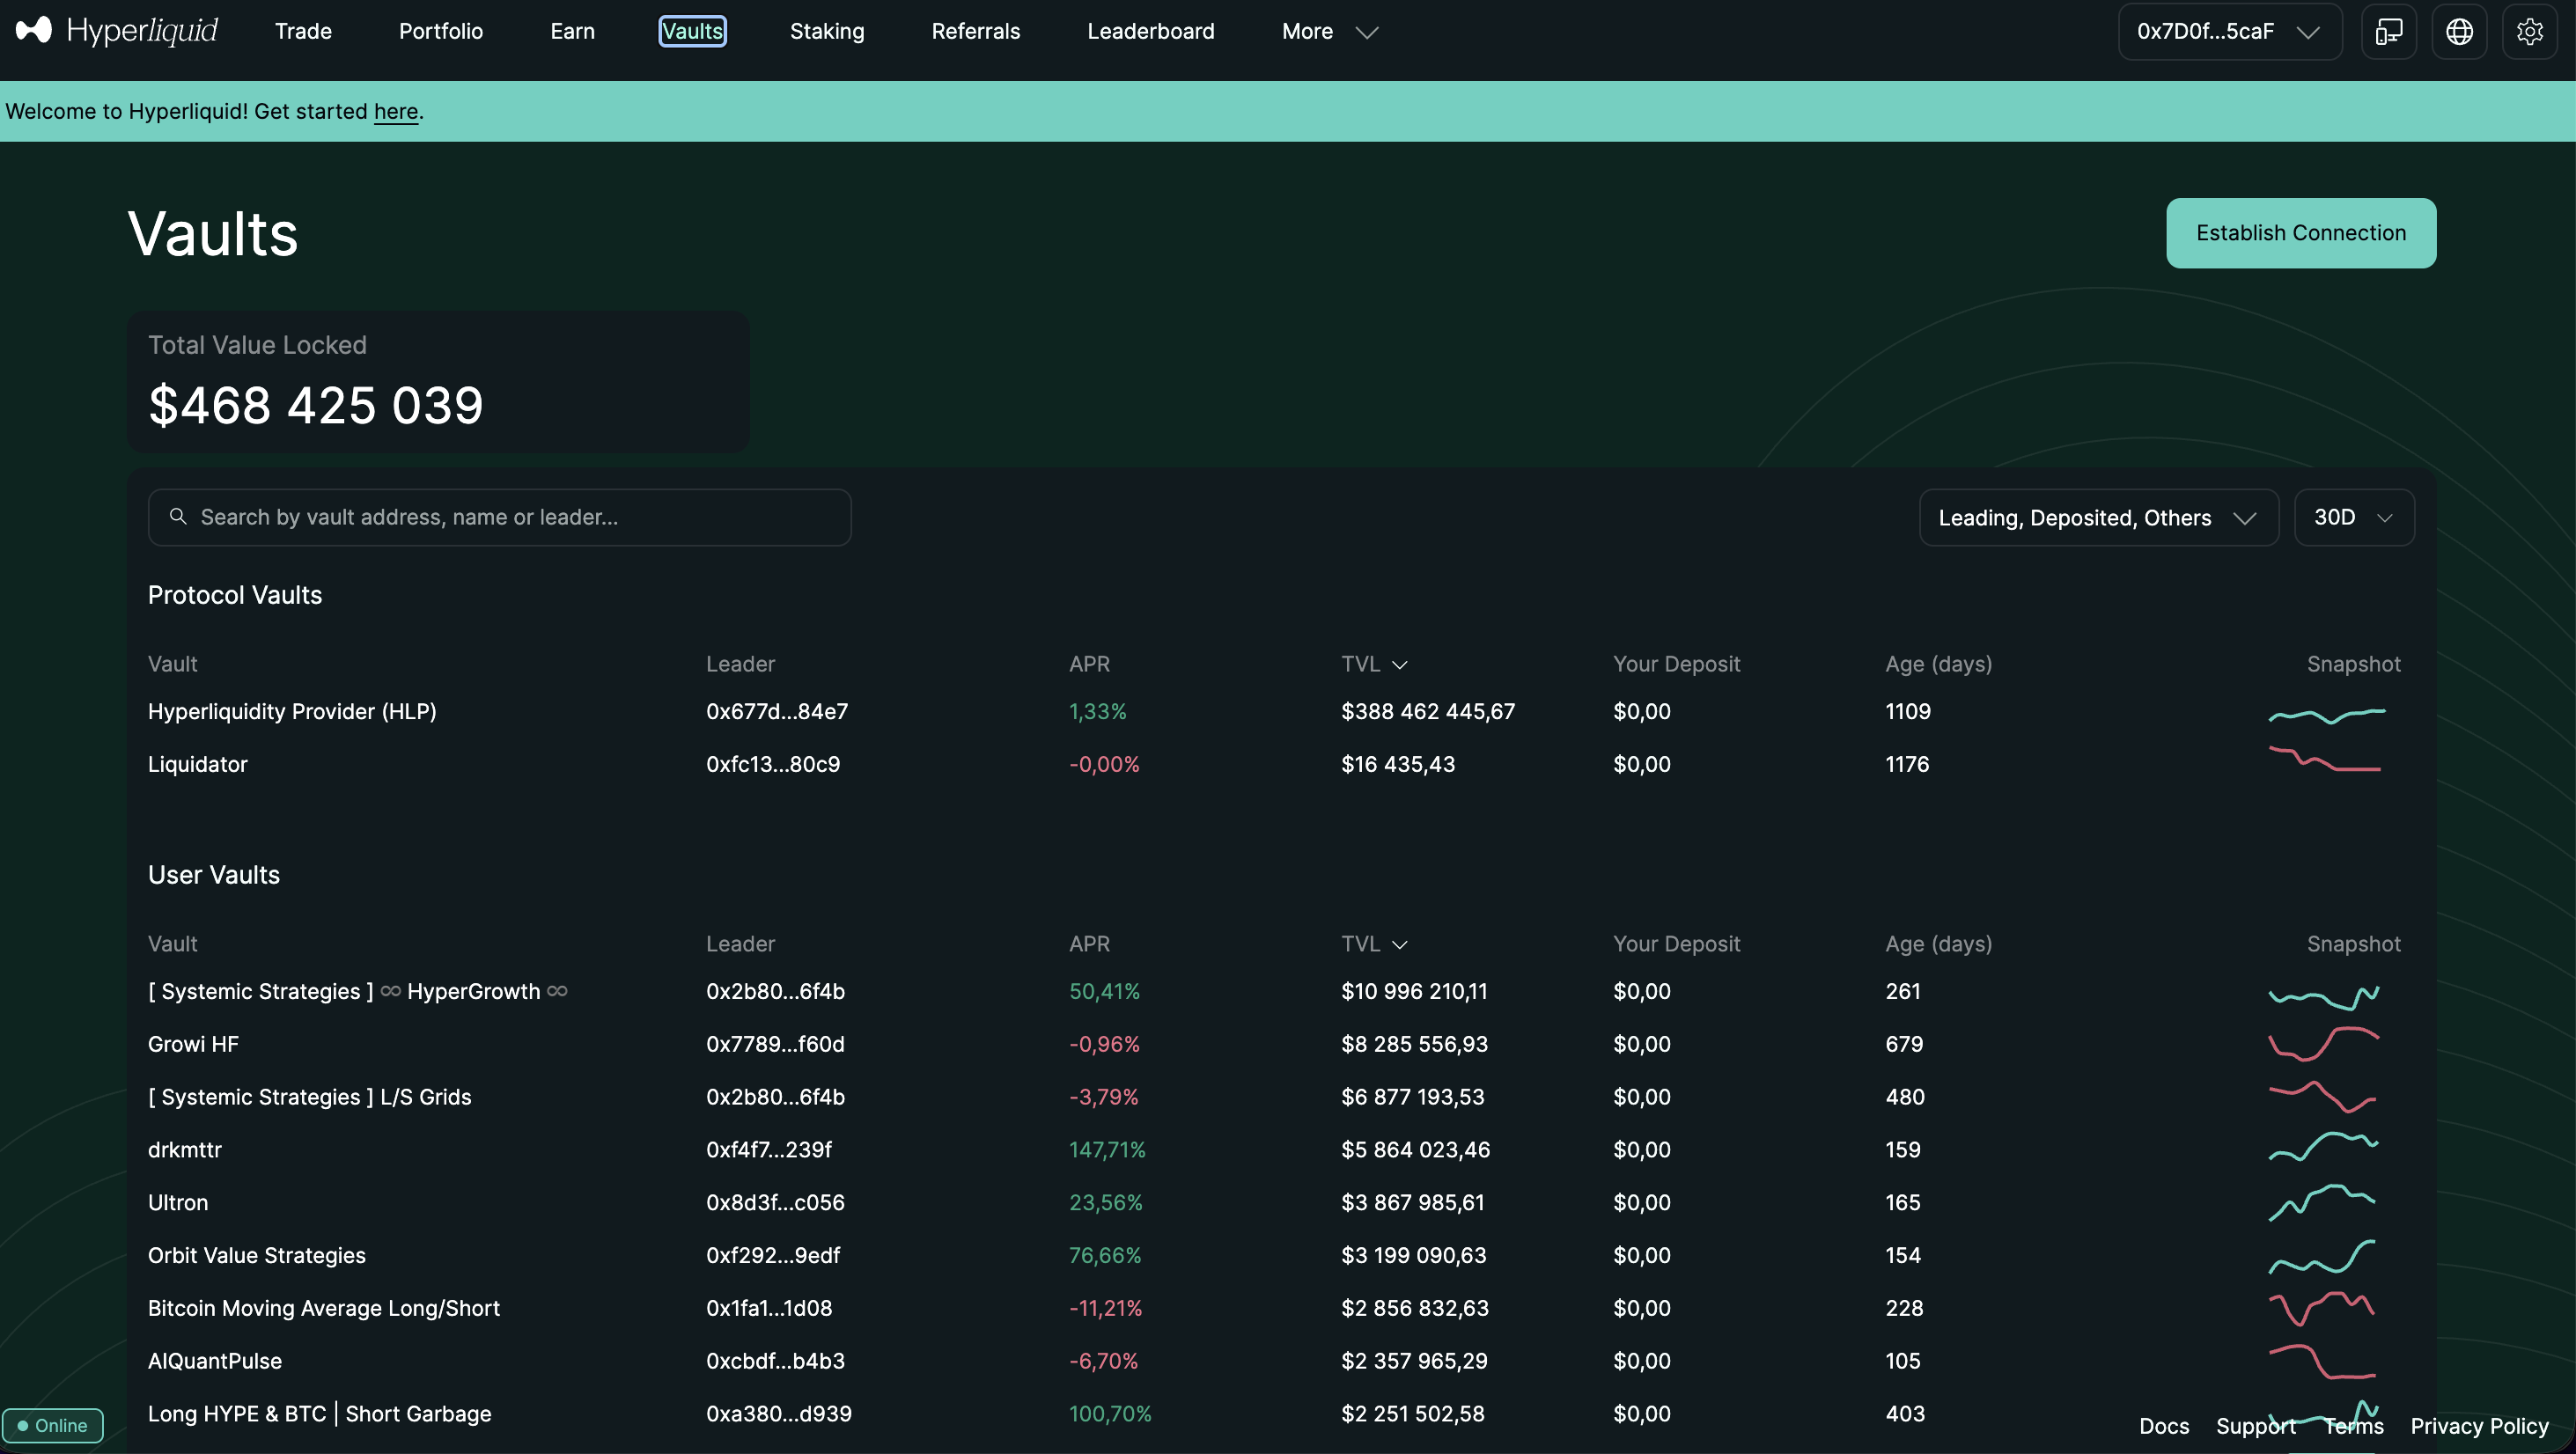Open Orbit Value Strategies vault

tap(257, 1255)
